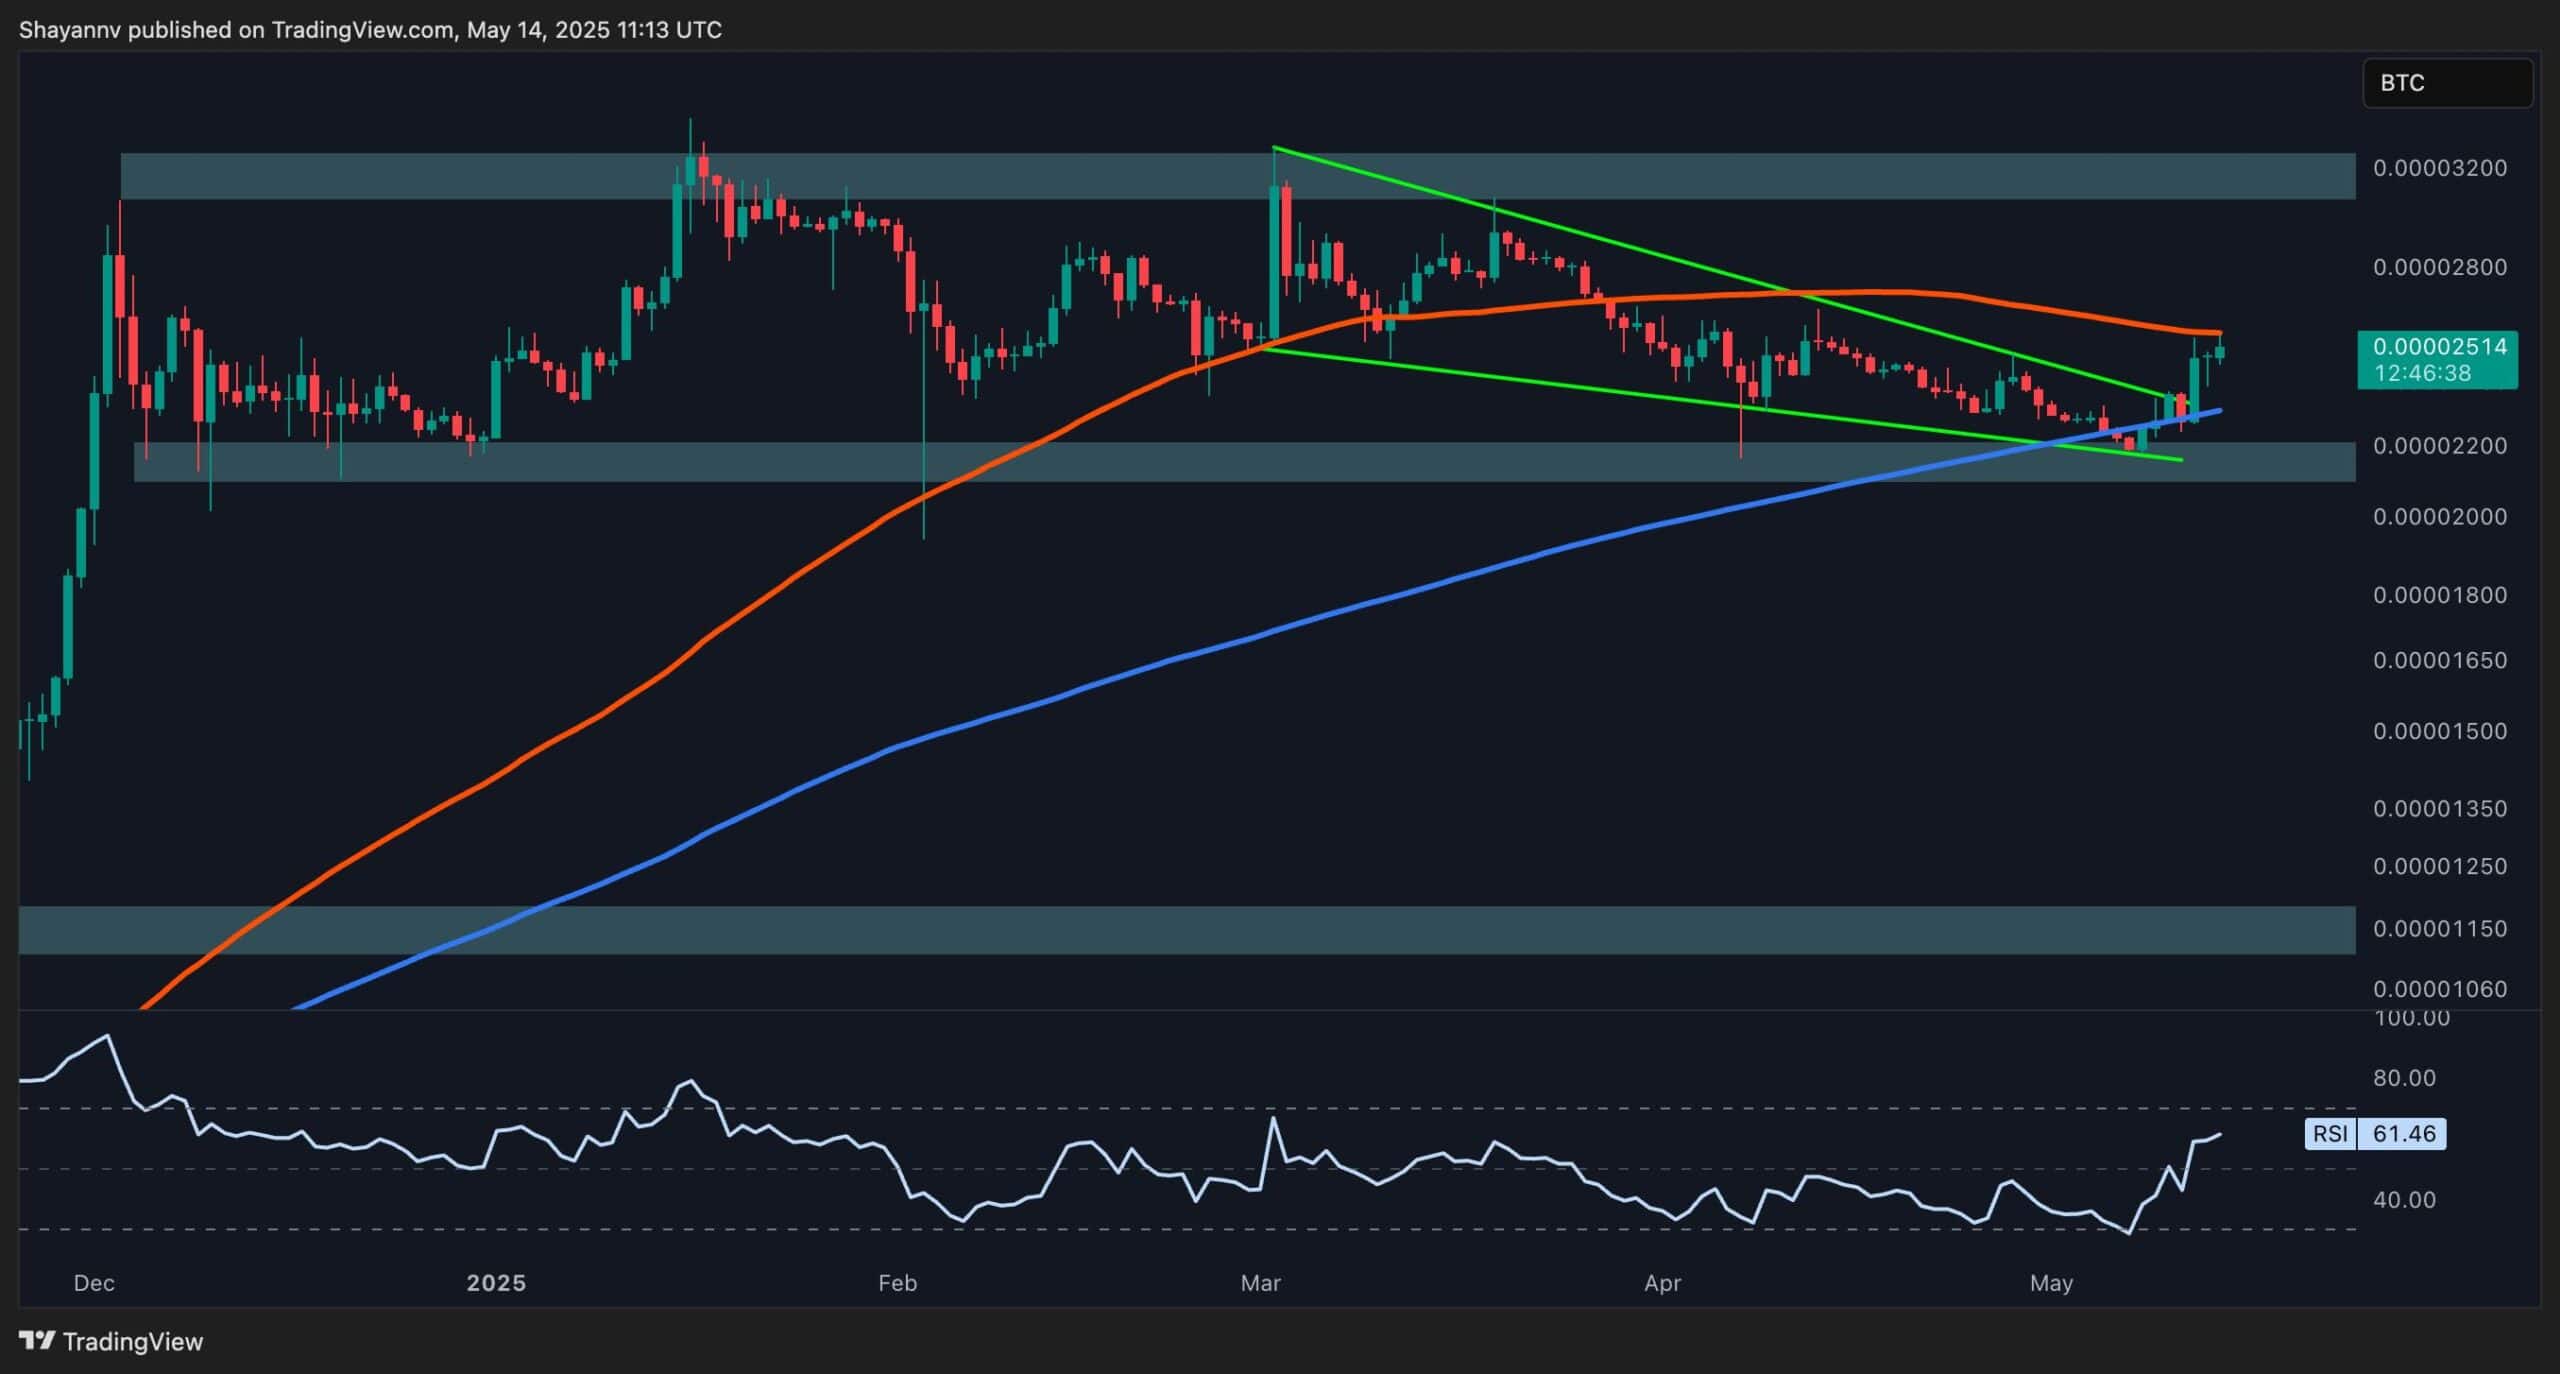Click the 0.00001650 price axis label

[x=2440, y=660]
